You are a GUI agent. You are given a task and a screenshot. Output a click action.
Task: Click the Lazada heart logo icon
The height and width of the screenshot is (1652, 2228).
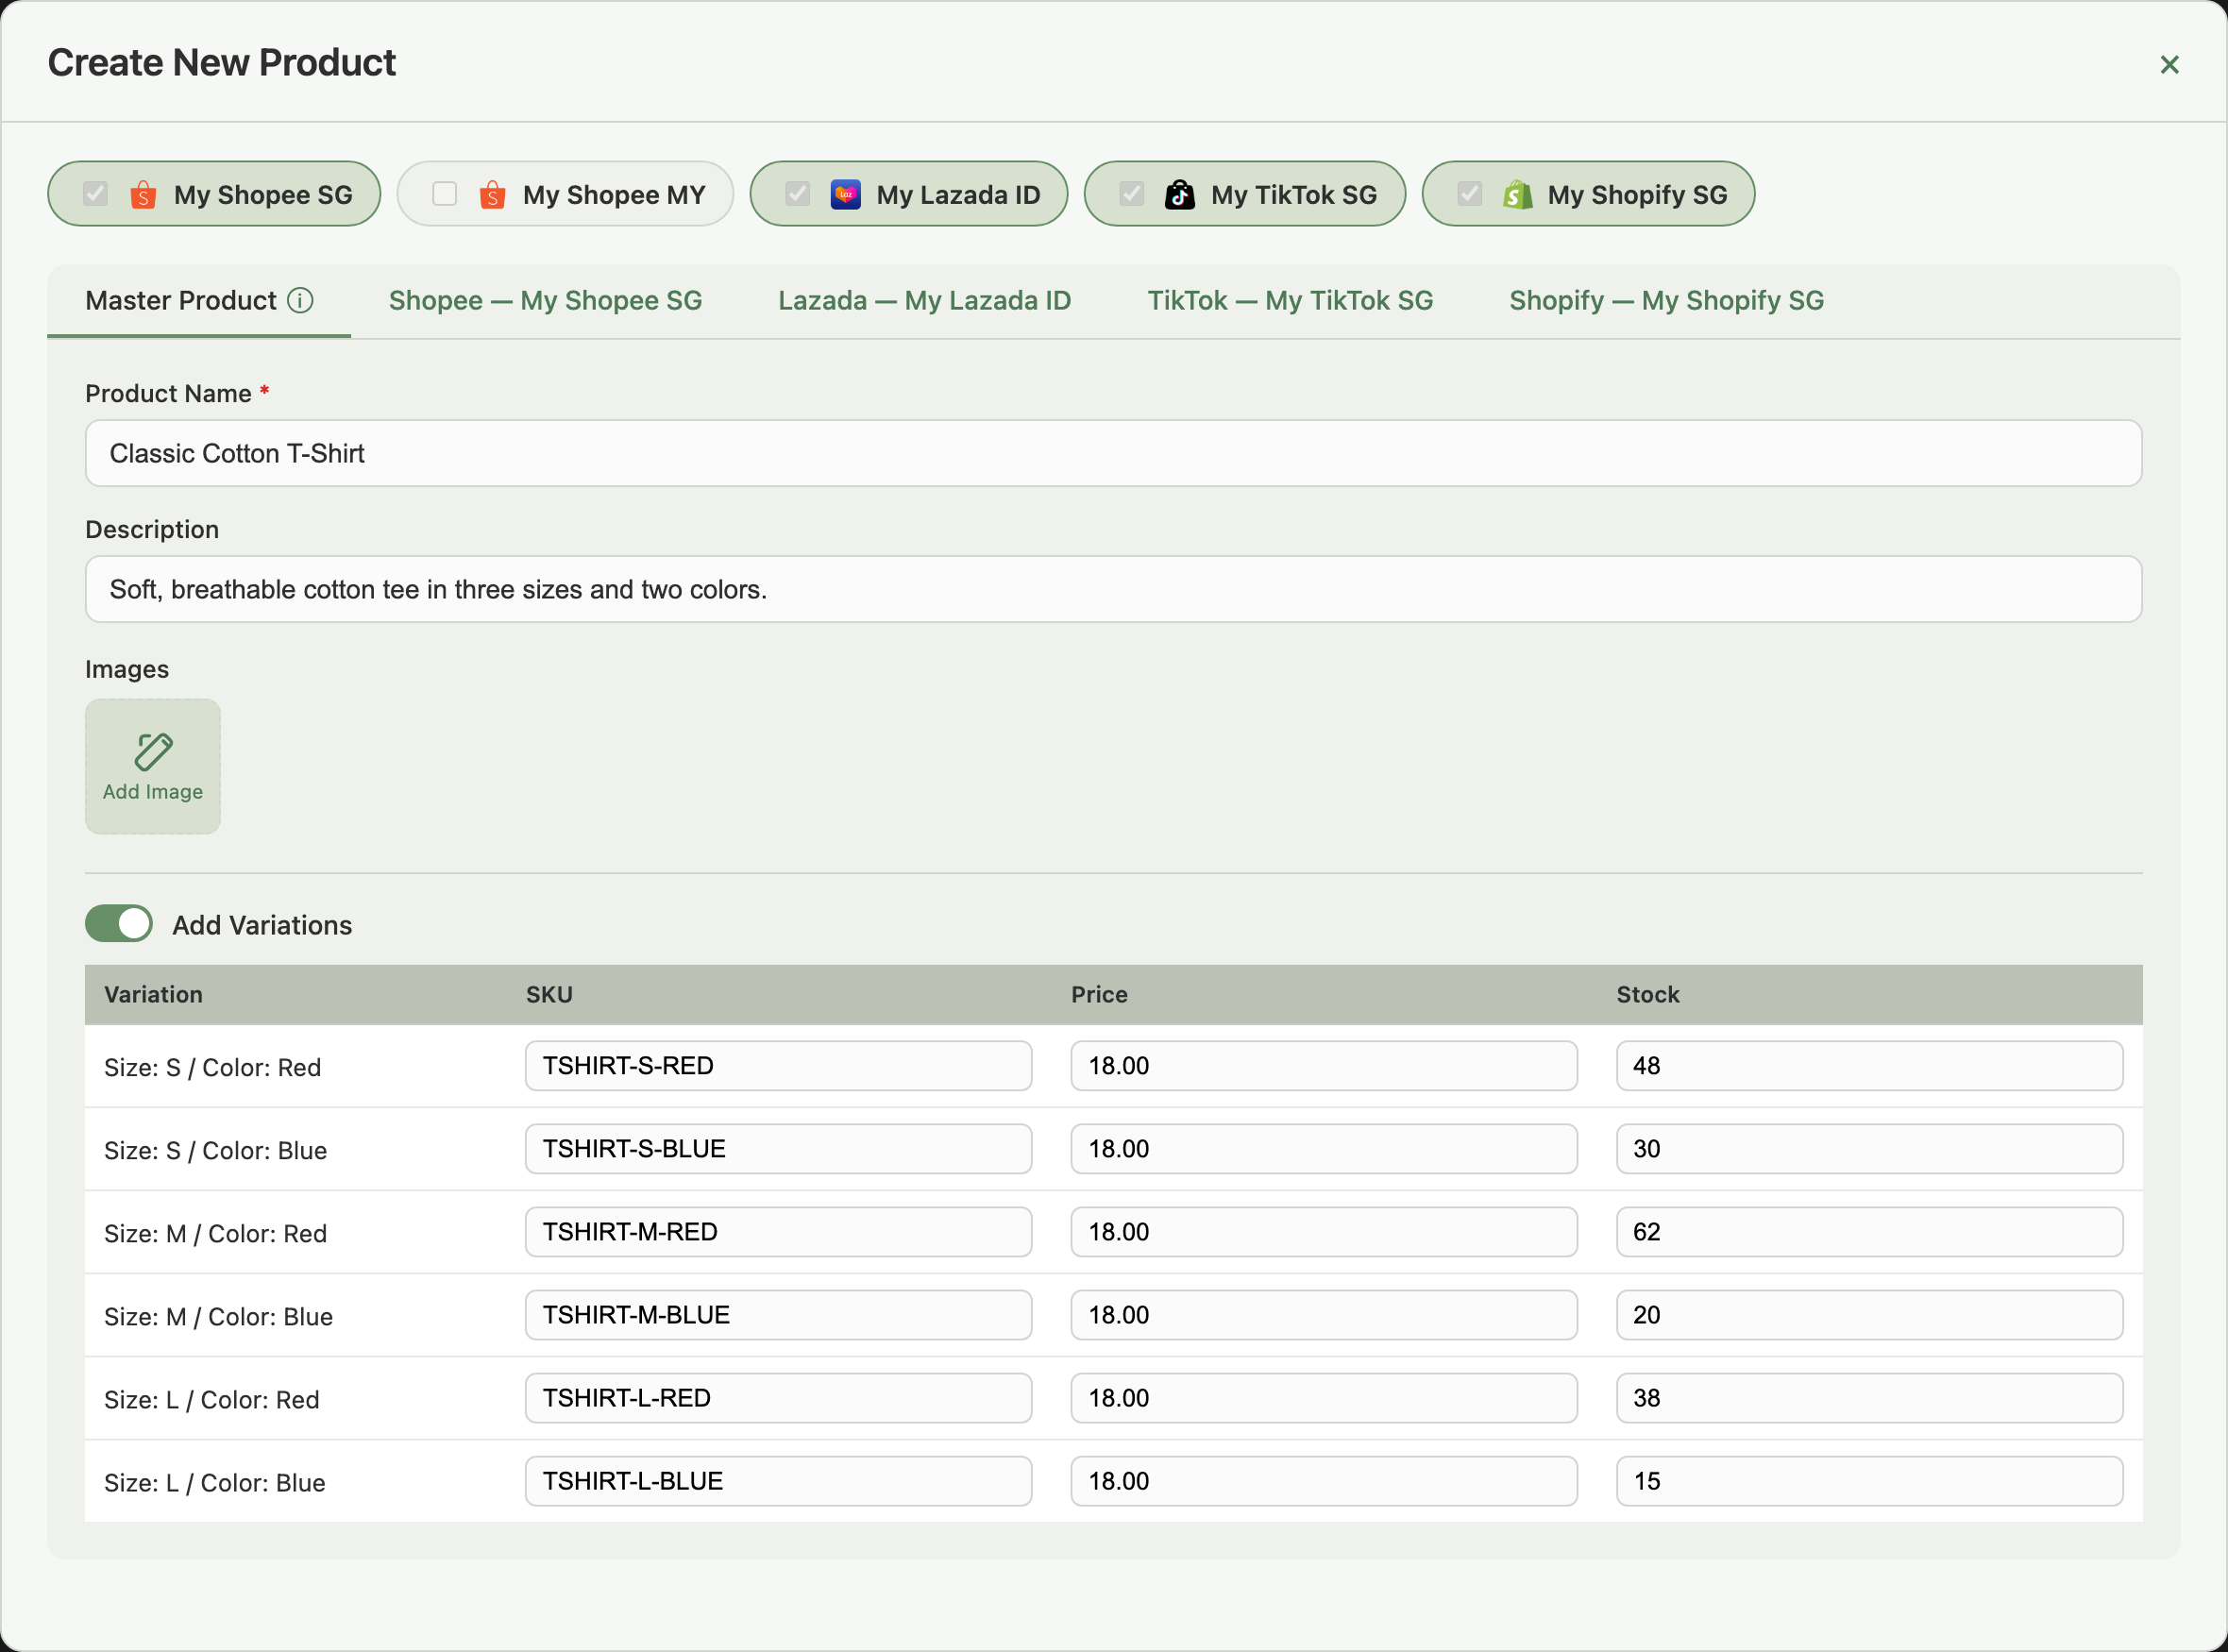click(845, 194)
